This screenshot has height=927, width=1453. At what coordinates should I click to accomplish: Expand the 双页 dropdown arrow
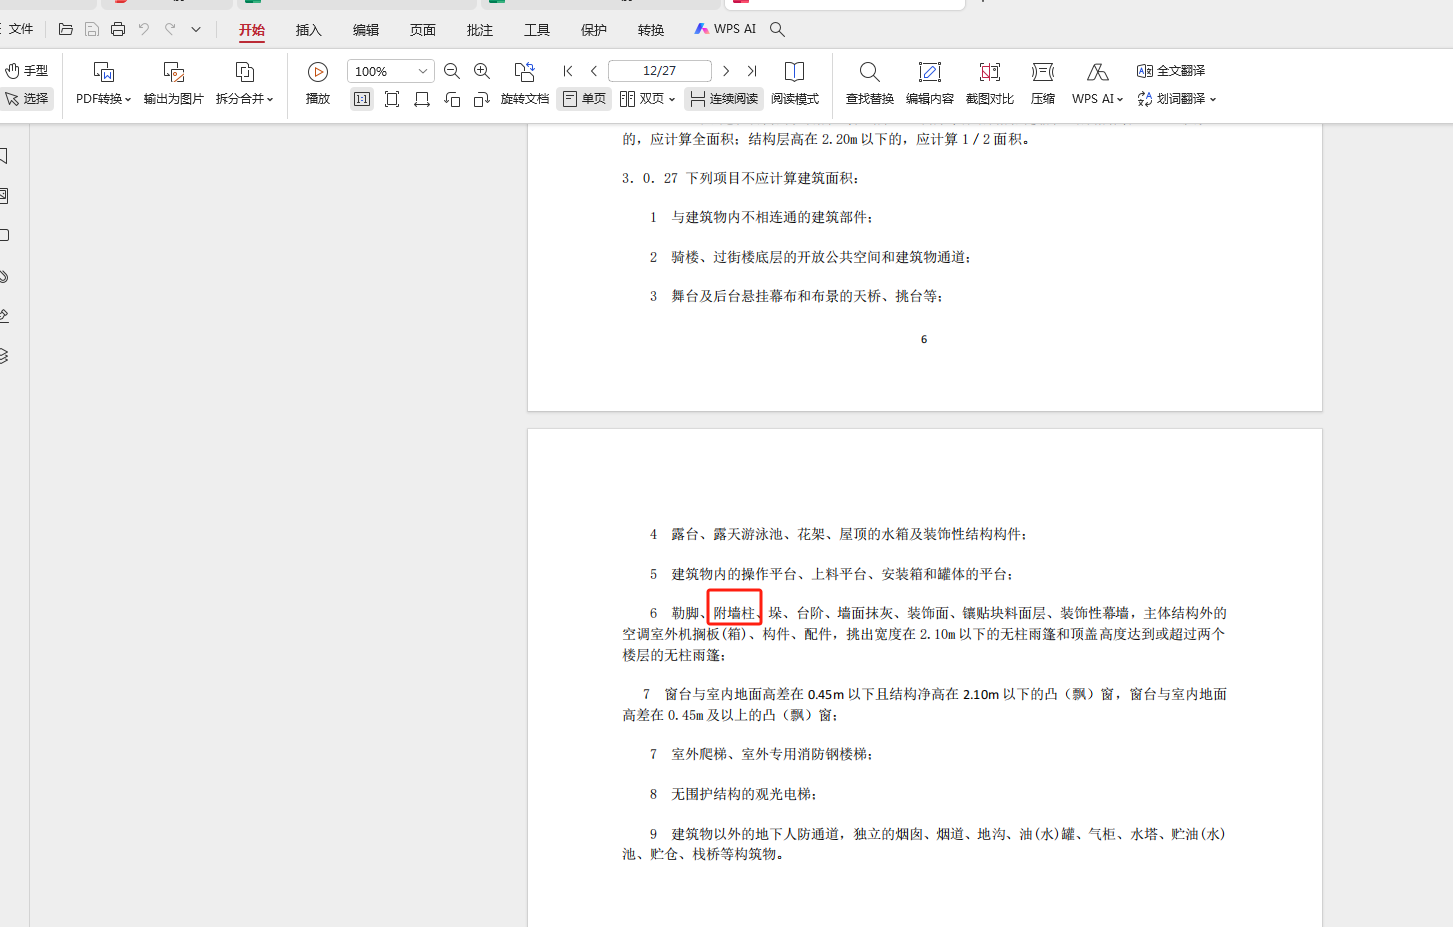(672, 99)
